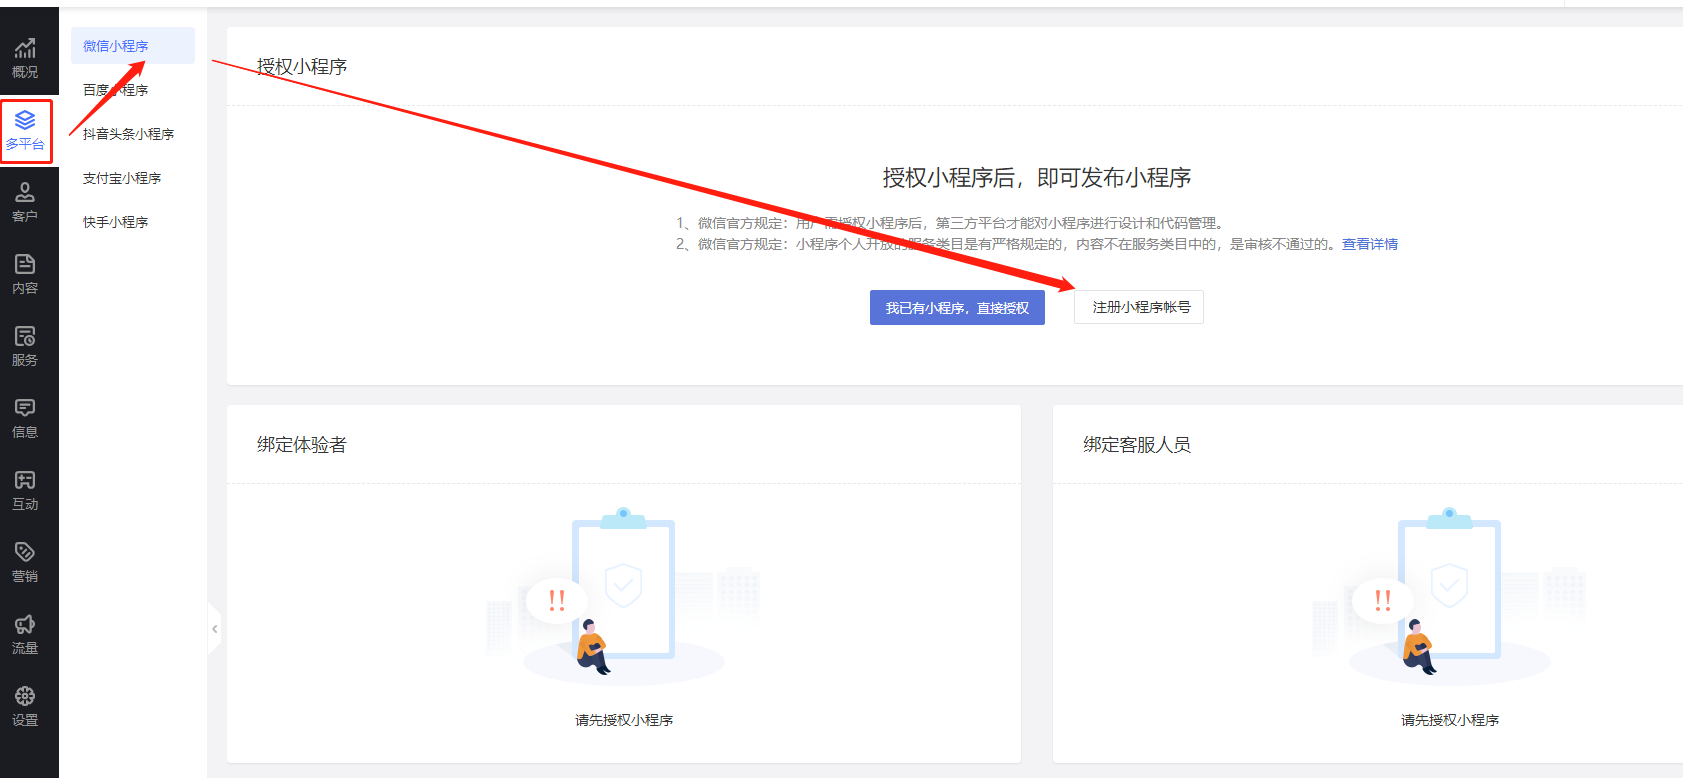Open the 设置 settings section

click(x=25, y=706)
